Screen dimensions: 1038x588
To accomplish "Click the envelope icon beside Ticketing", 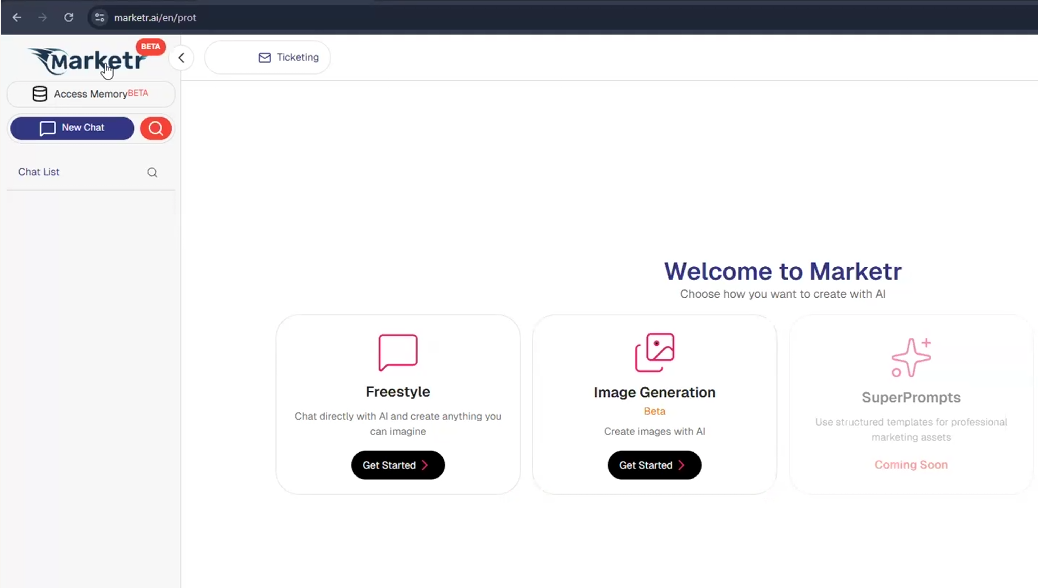I will [x=265, y=58].
